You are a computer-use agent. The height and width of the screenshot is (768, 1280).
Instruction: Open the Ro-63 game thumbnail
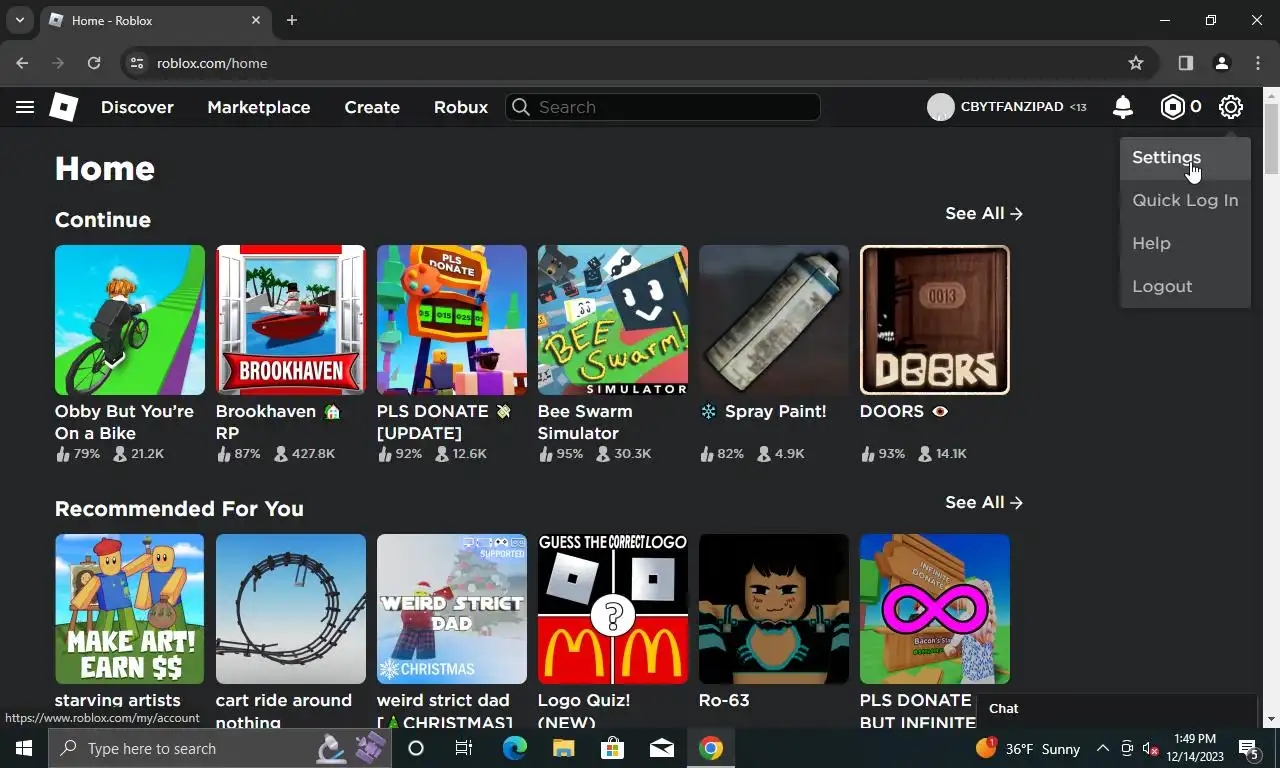(774, 609)
